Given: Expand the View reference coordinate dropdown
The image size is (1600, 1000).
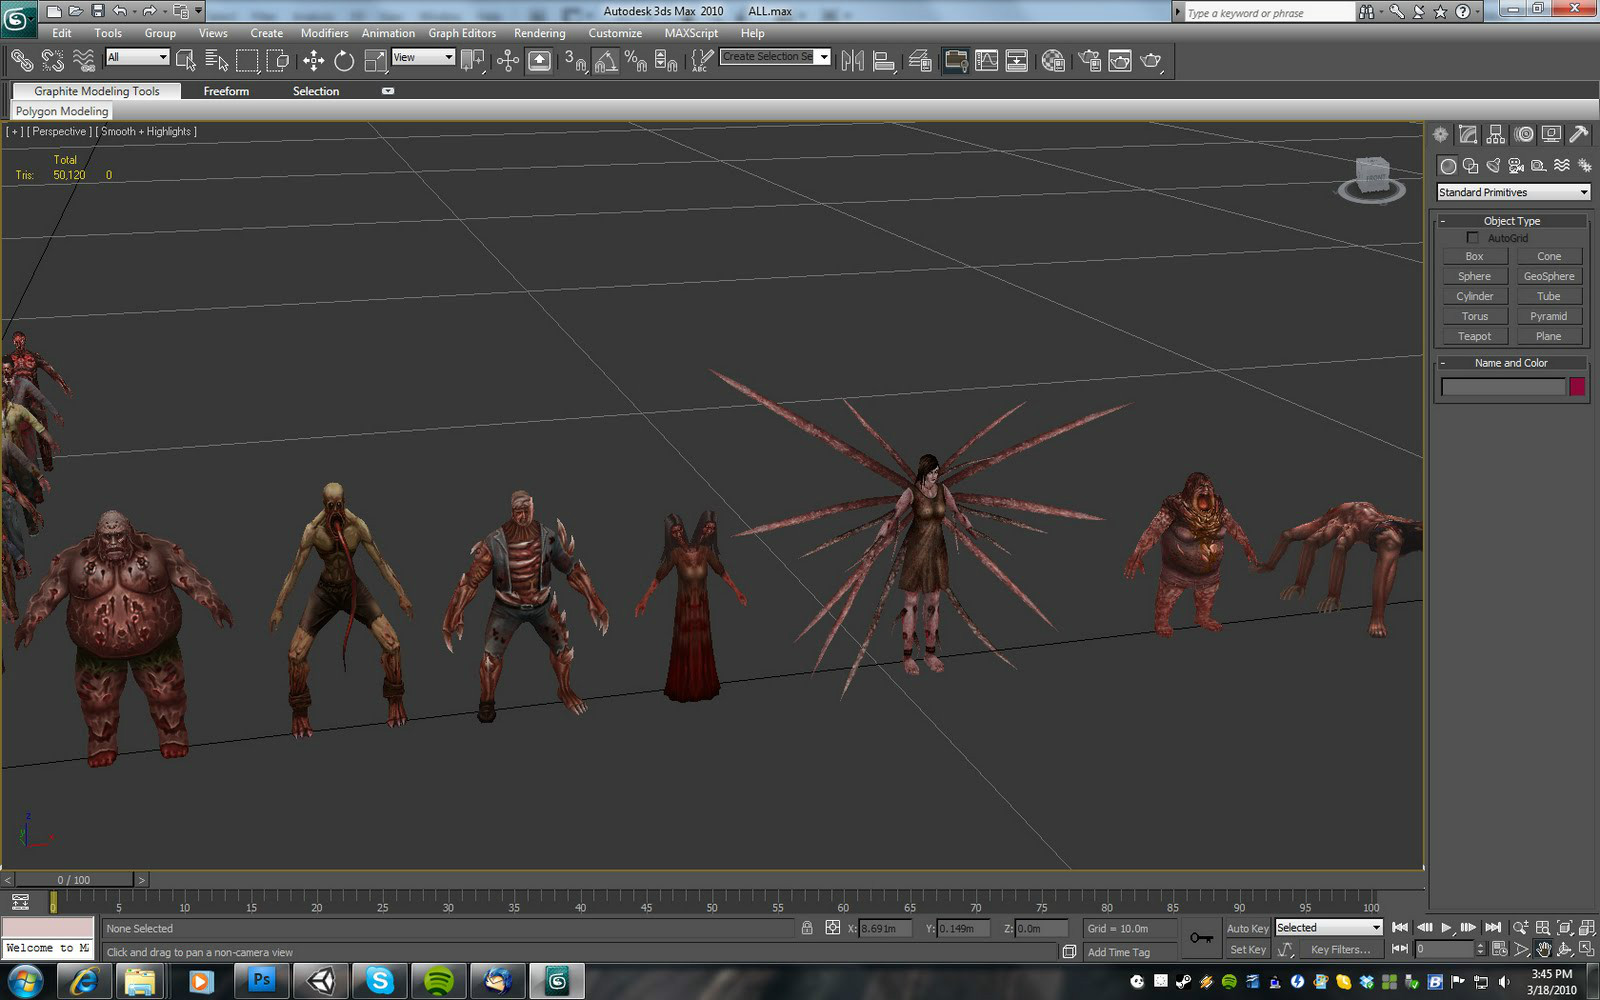Looking at the screenshot, I should coord(423,57).
